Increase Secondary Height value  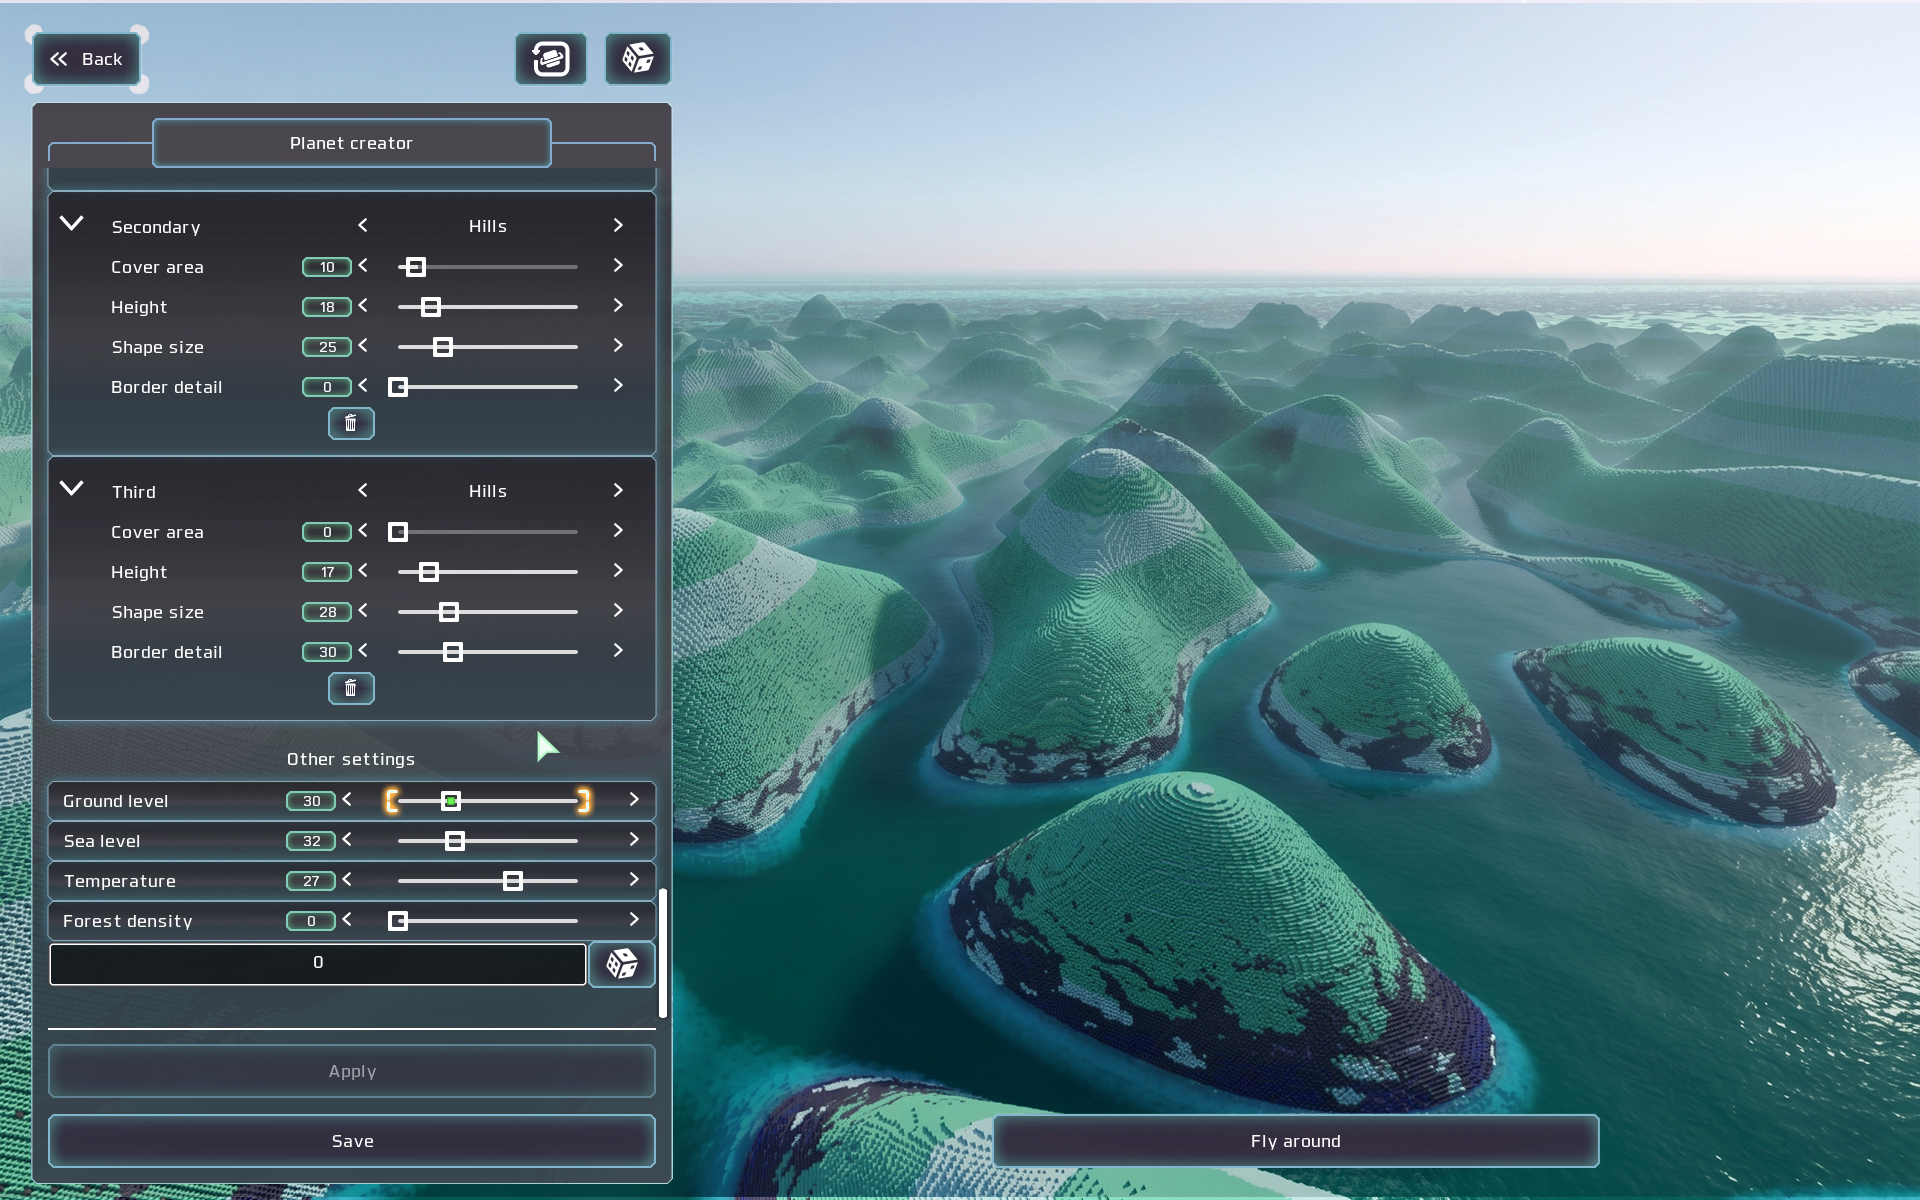(618, 306)
